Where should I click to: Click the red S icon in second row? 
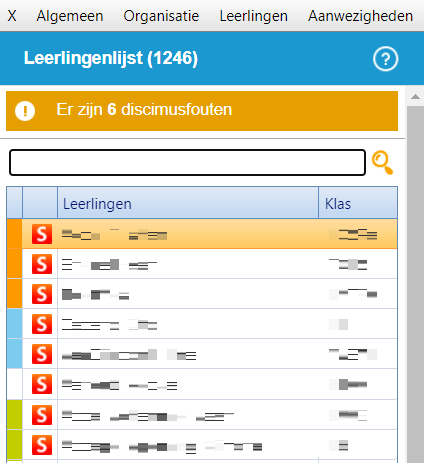[42, 264]
